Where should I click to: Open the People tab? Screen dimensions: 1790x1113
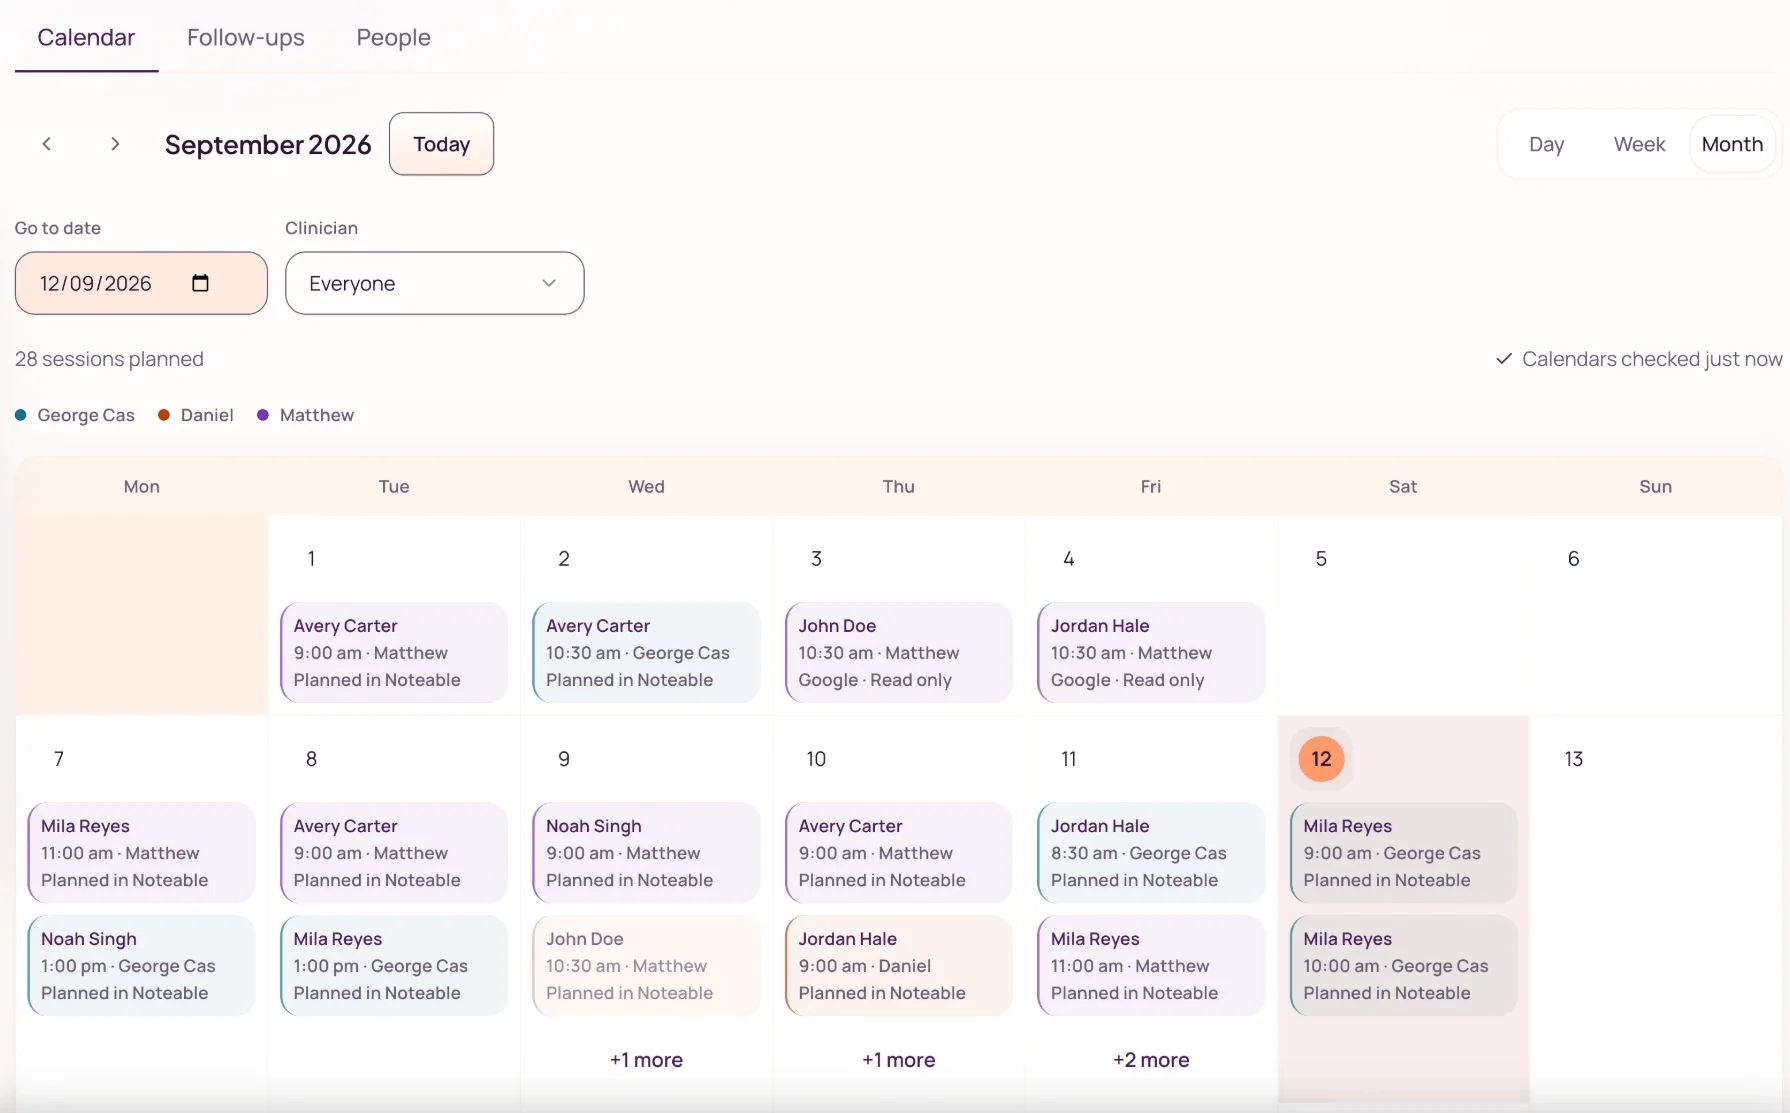(394, 37)
